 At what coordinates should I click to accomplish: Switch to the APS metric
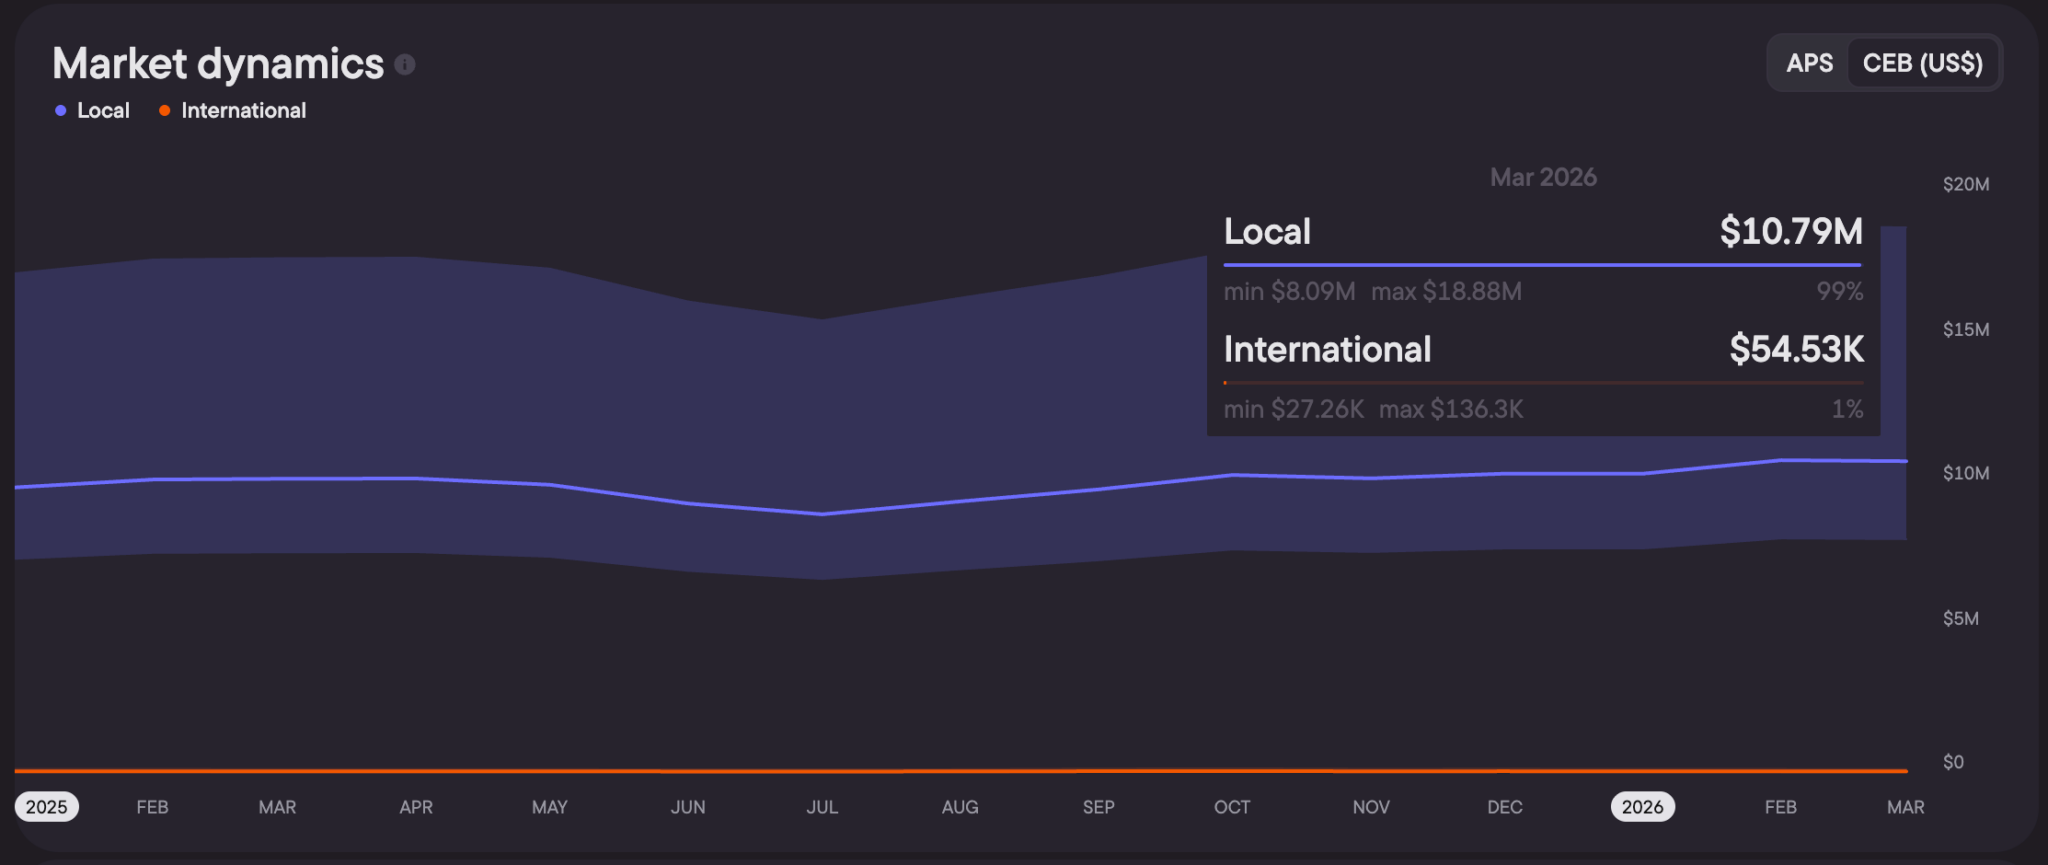tap(1809, 63)
